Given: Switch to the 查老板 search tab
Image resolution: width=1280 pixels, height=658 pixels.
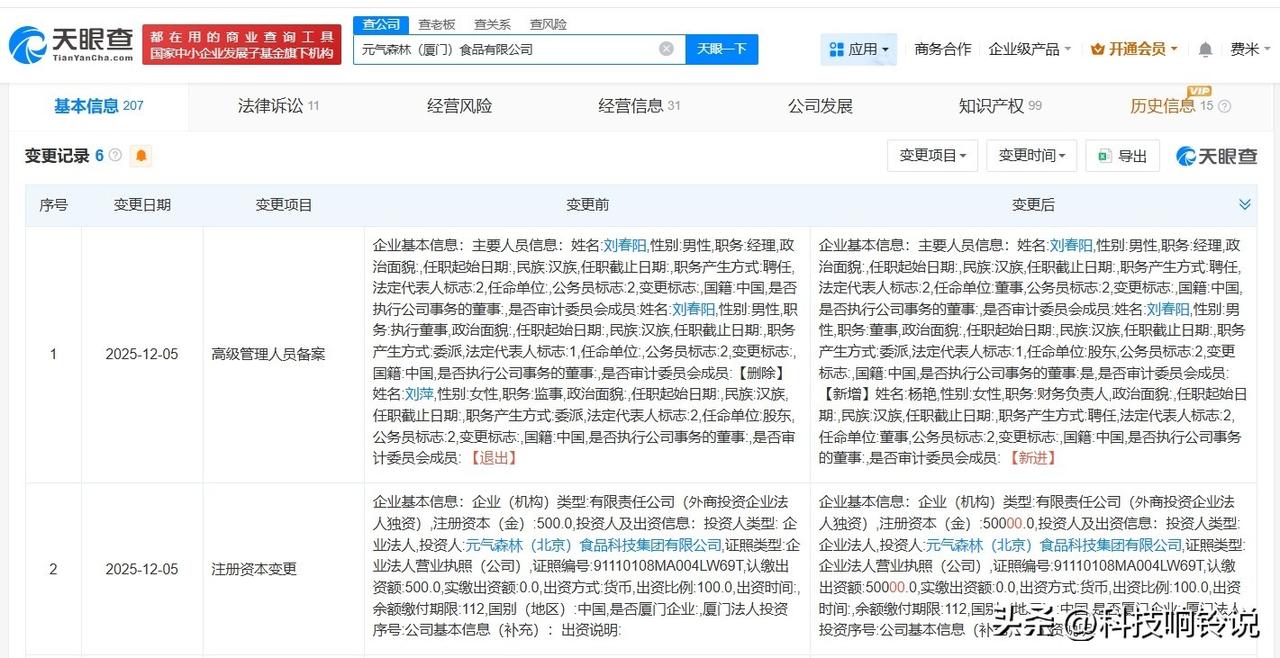Looking at the screenshot, I should [x=437, y=24].
